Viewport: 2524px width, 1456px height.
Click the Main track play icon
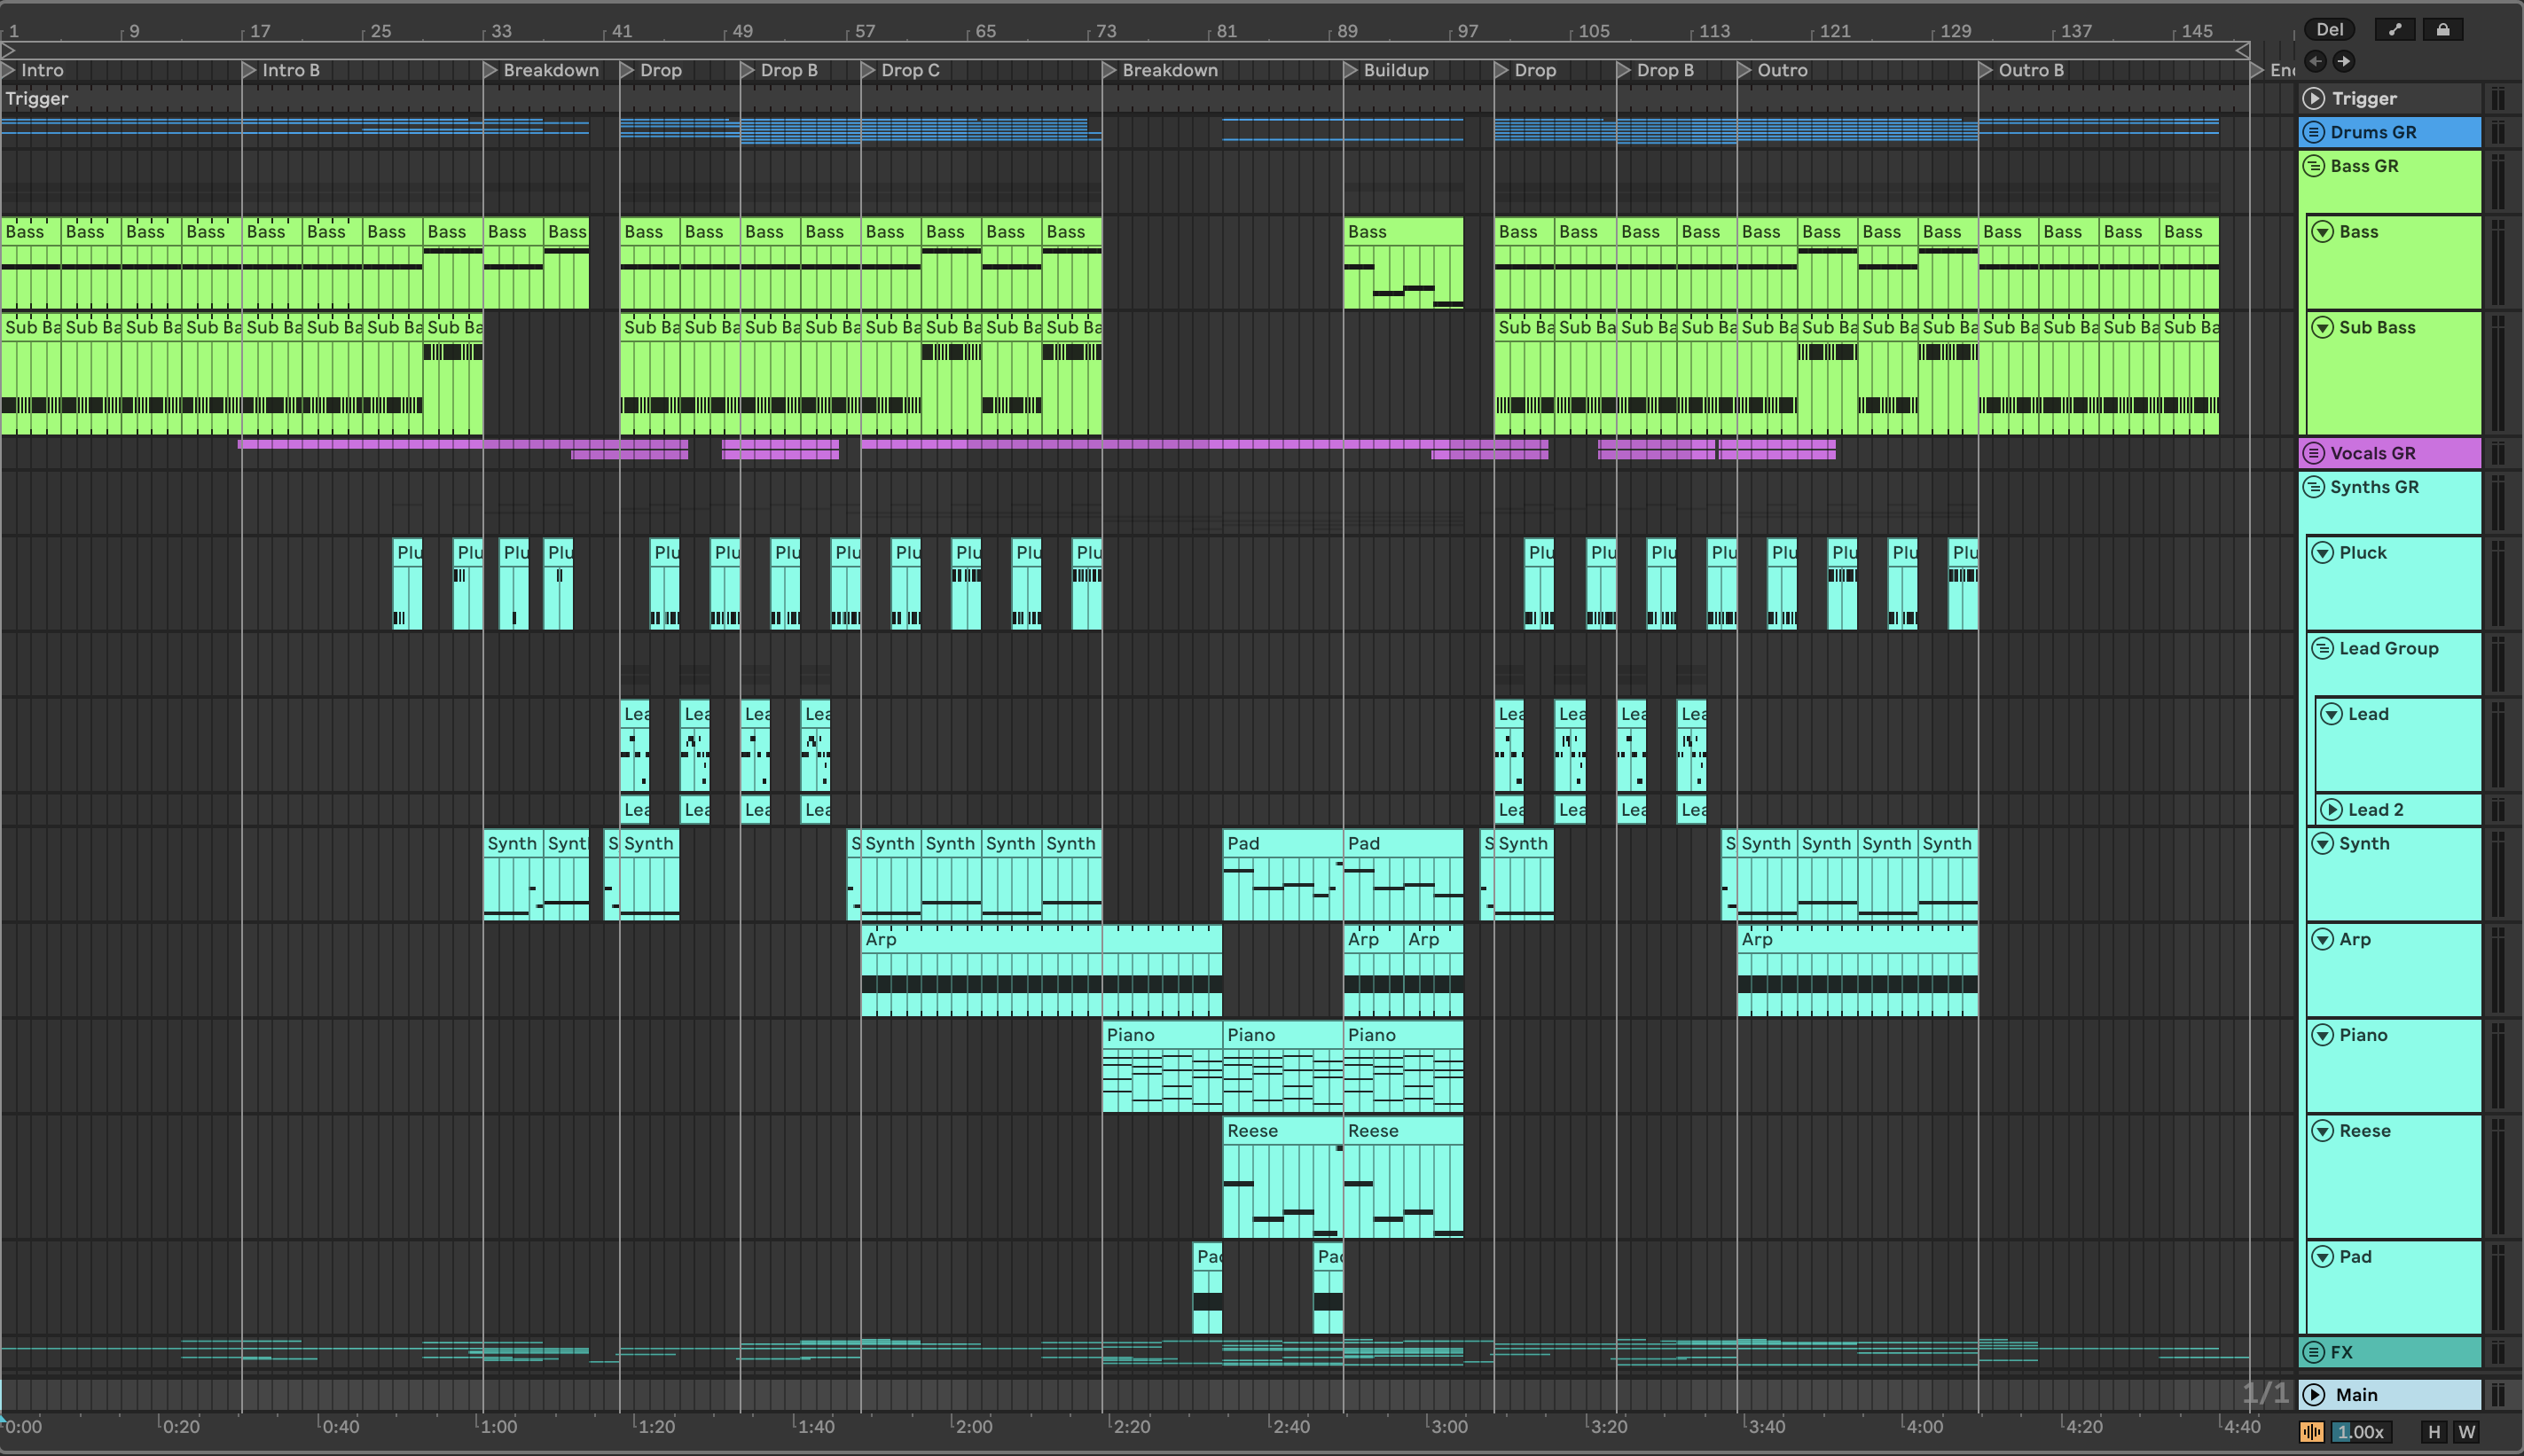[2313, 1394]
